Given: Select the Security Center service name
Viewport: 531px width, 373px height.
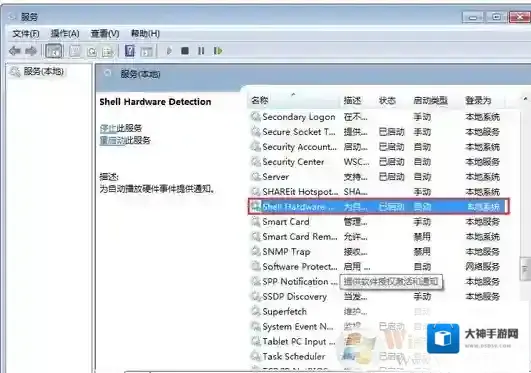Looking at the screenshot, I should 293,162.
